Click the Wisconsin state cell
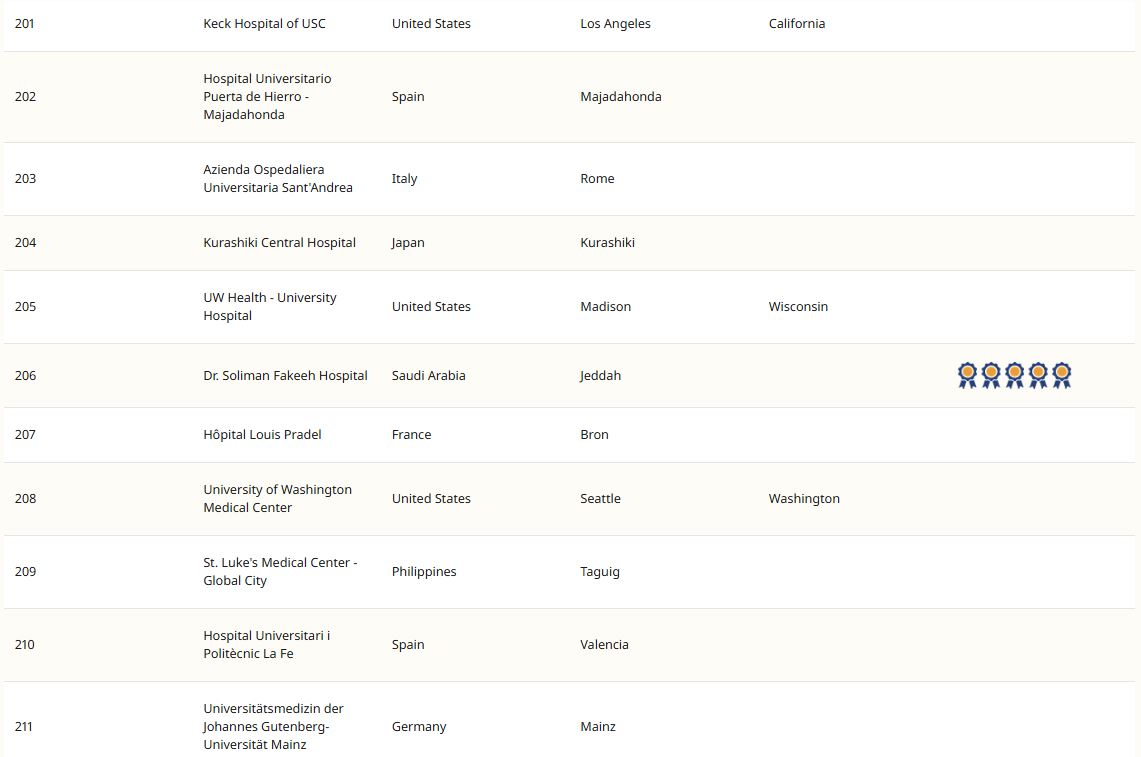The height and width of the screenshot is (757, 1141). [798, 307]
